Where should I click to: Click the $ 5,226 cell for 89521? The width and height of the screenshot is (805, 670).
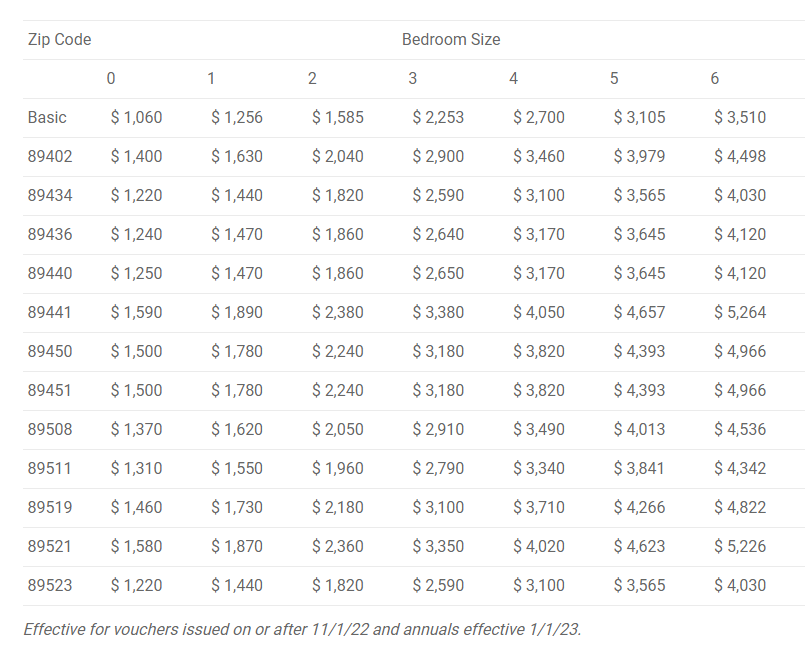(740, 547)
